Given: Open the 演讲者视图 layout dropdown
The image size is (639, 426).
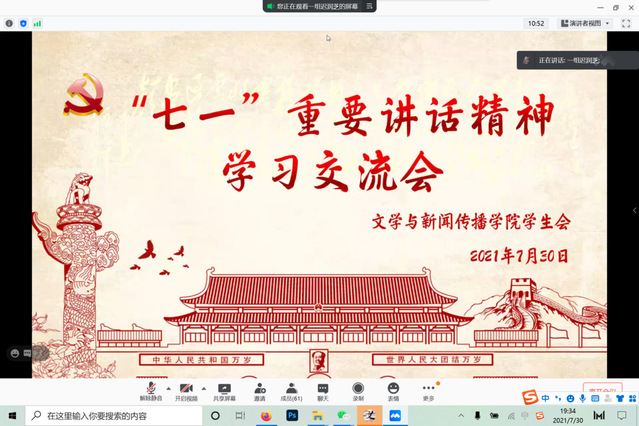Looking at the screenshot, I should coord(585,22).
